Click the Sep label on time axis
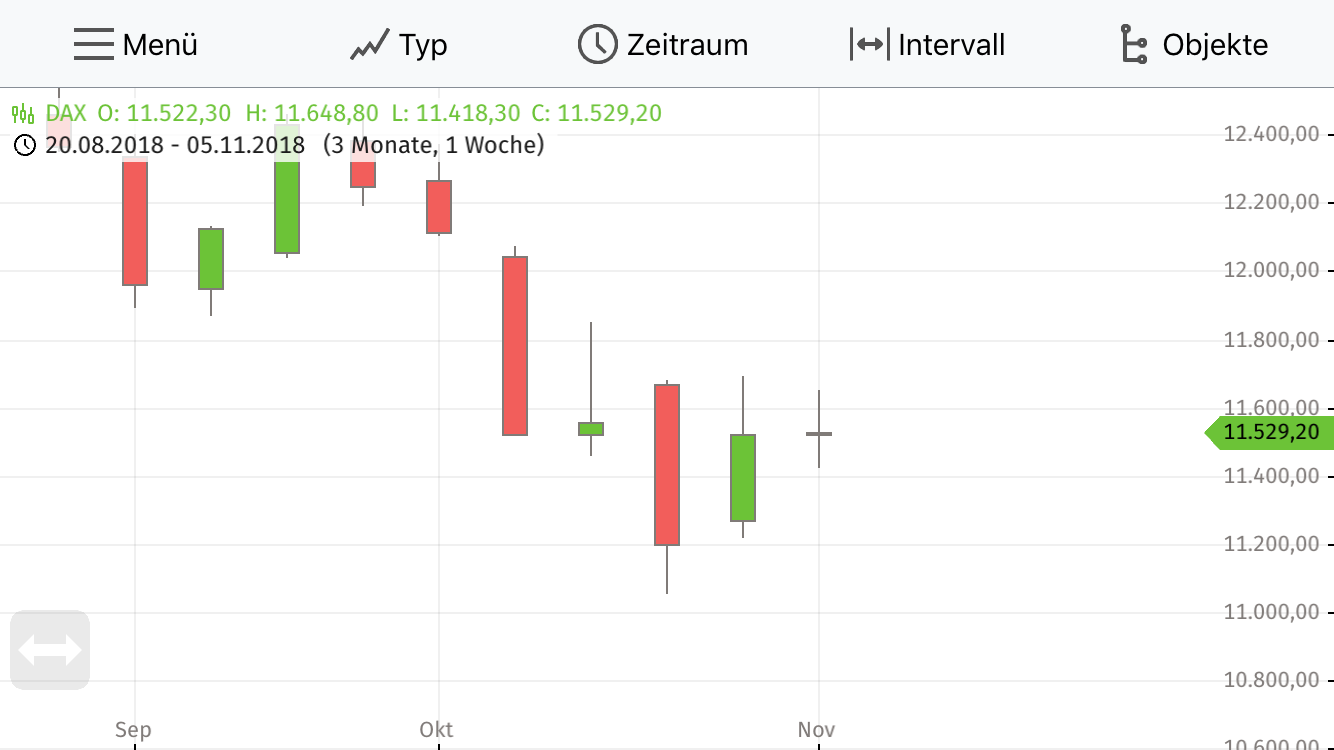 pos(133,729)
